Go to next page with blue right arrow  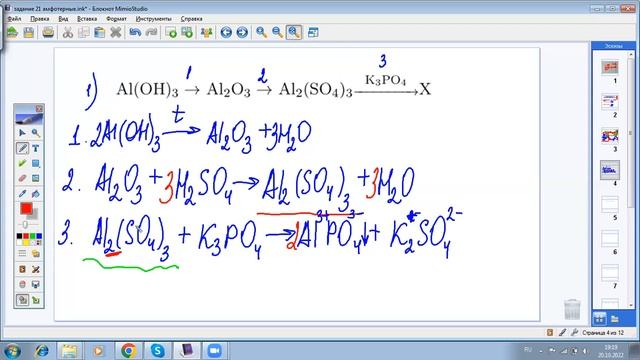pos(242,32)
